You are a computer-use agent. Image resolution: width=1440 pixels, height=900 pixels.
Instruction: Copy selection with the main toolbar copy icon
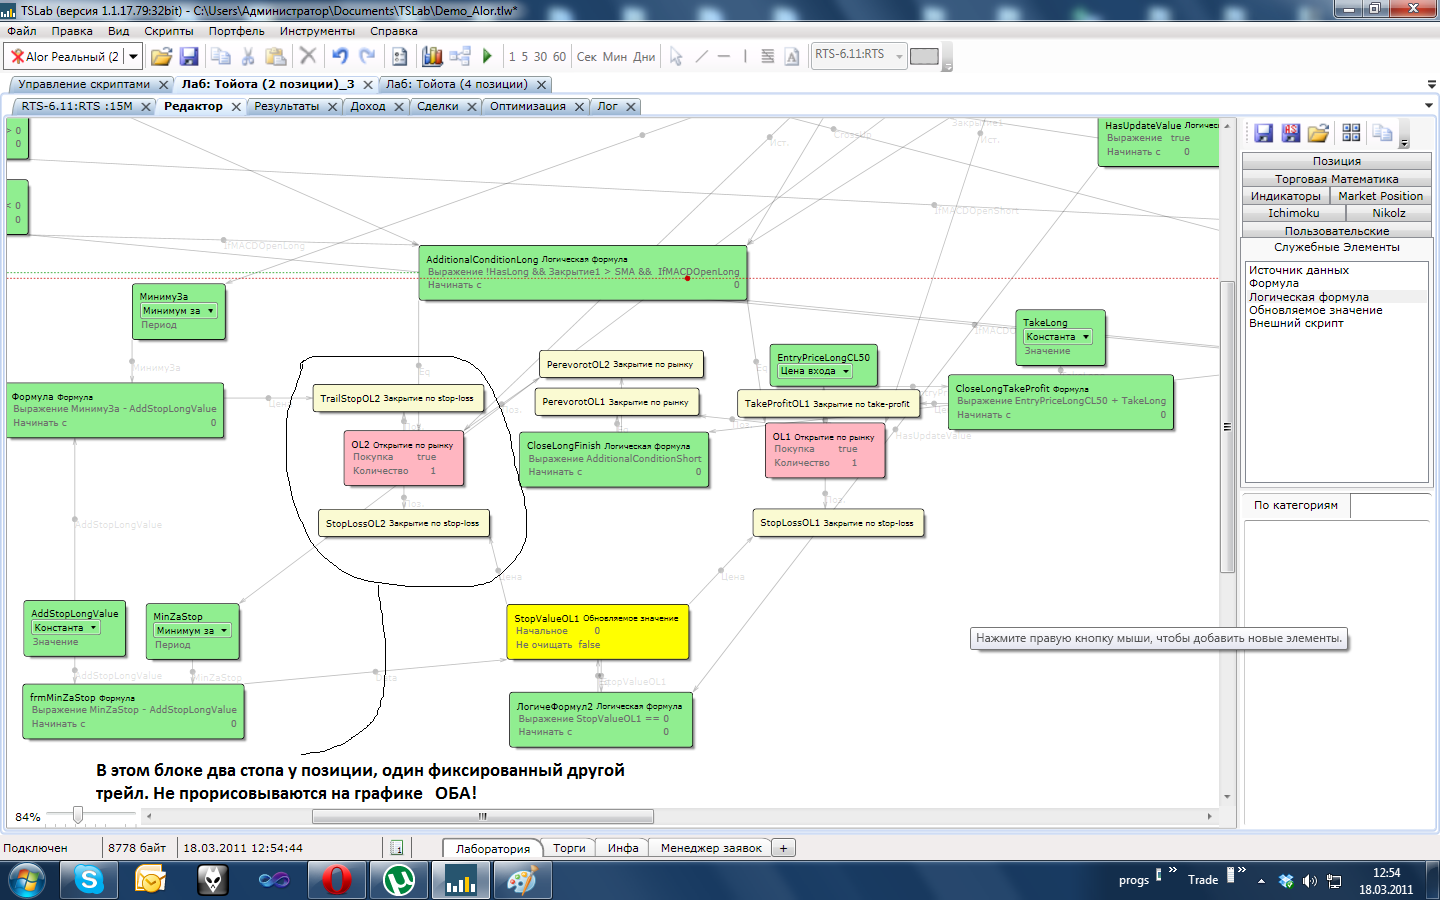coord(221,56)
